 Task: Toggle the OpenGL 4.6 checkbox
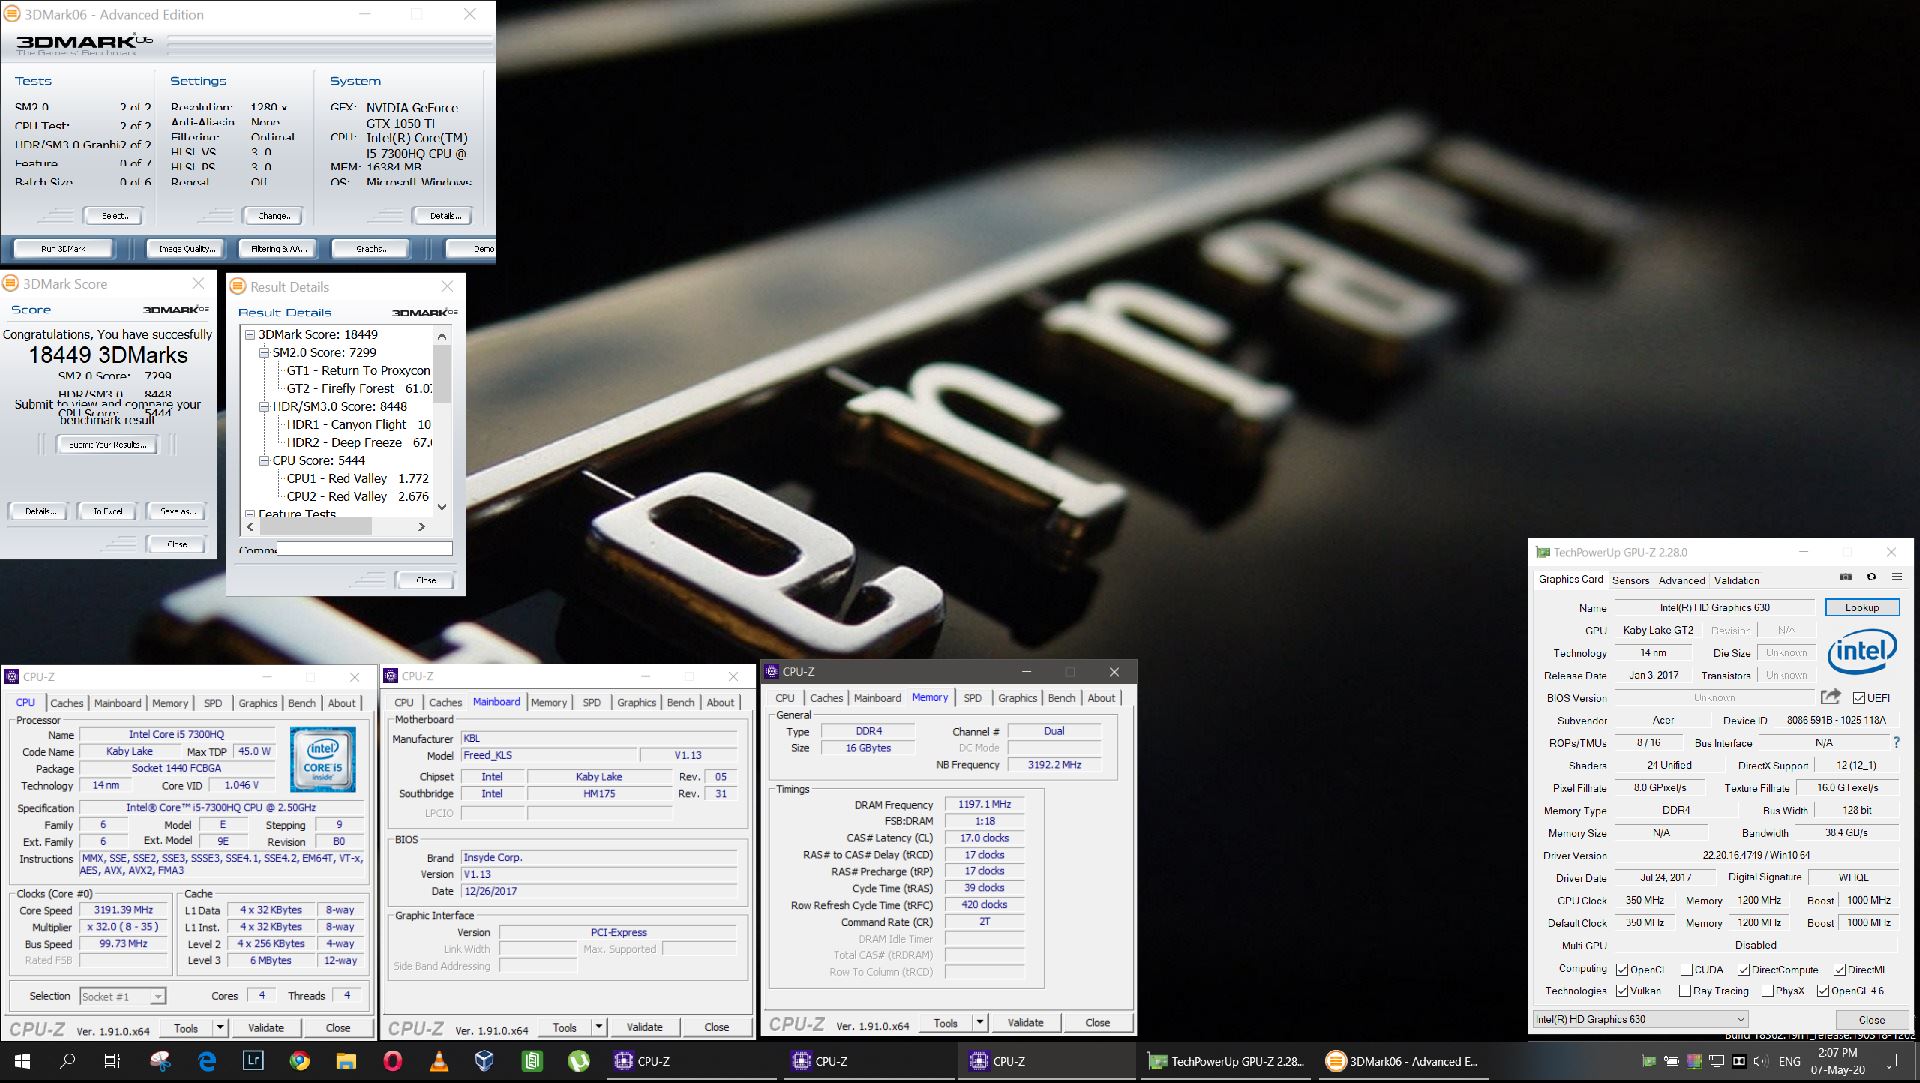tap(1823, 991)
